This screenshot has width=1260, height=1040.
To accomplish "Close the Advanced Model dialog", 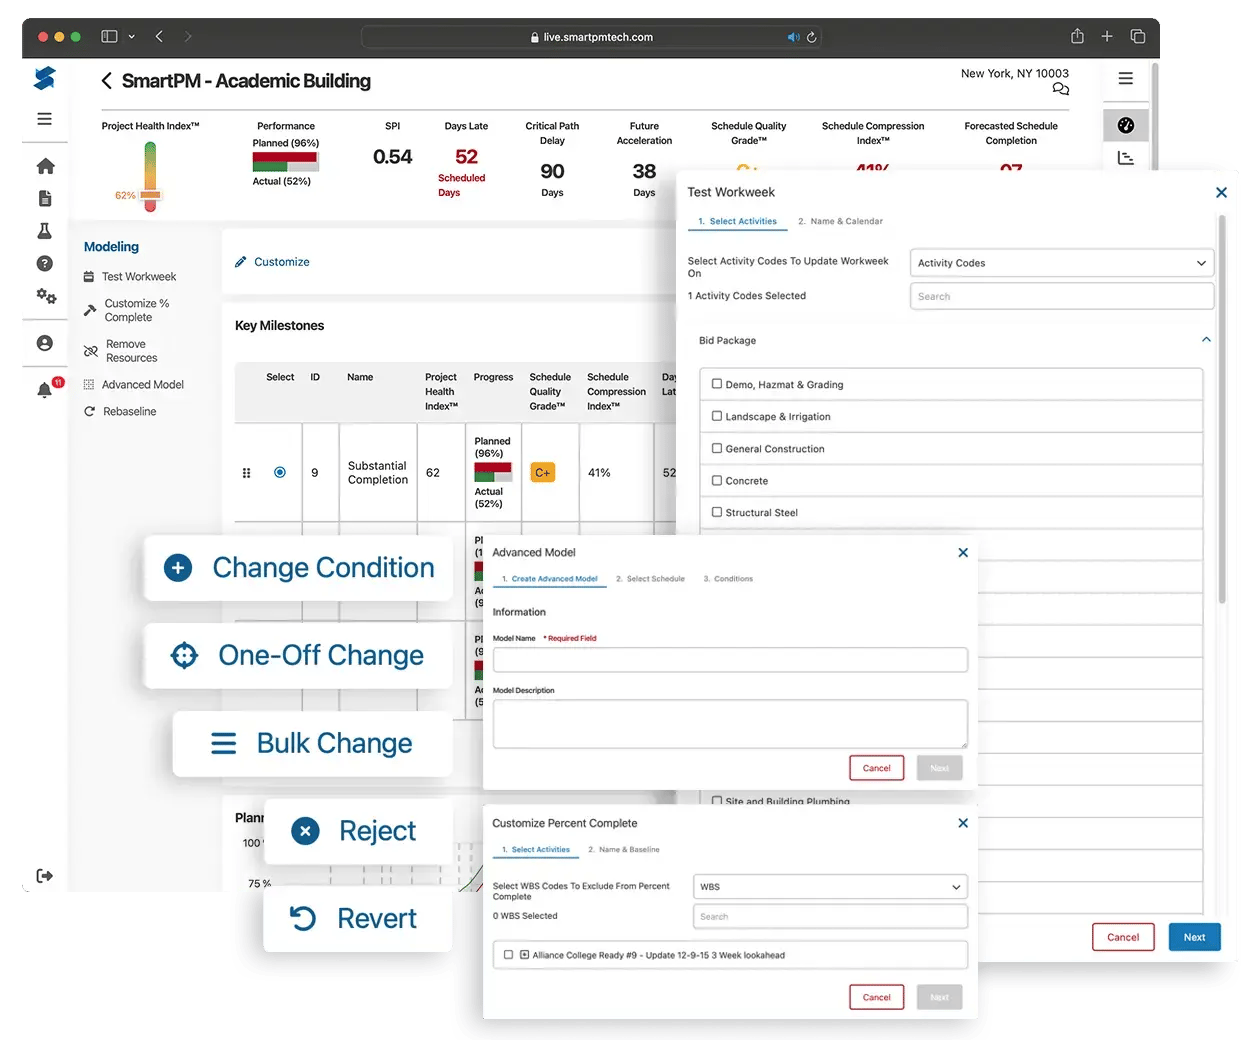I will (x=963, y=553).
